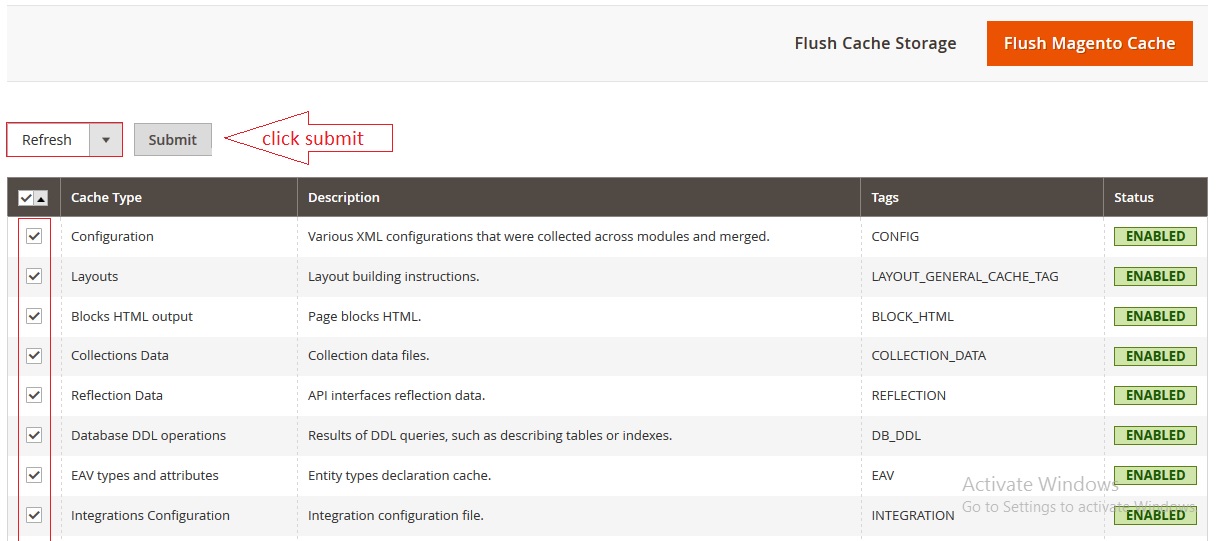Click the Refresh action select box
The image size is (1223, 541).
[x=48, y=140]
